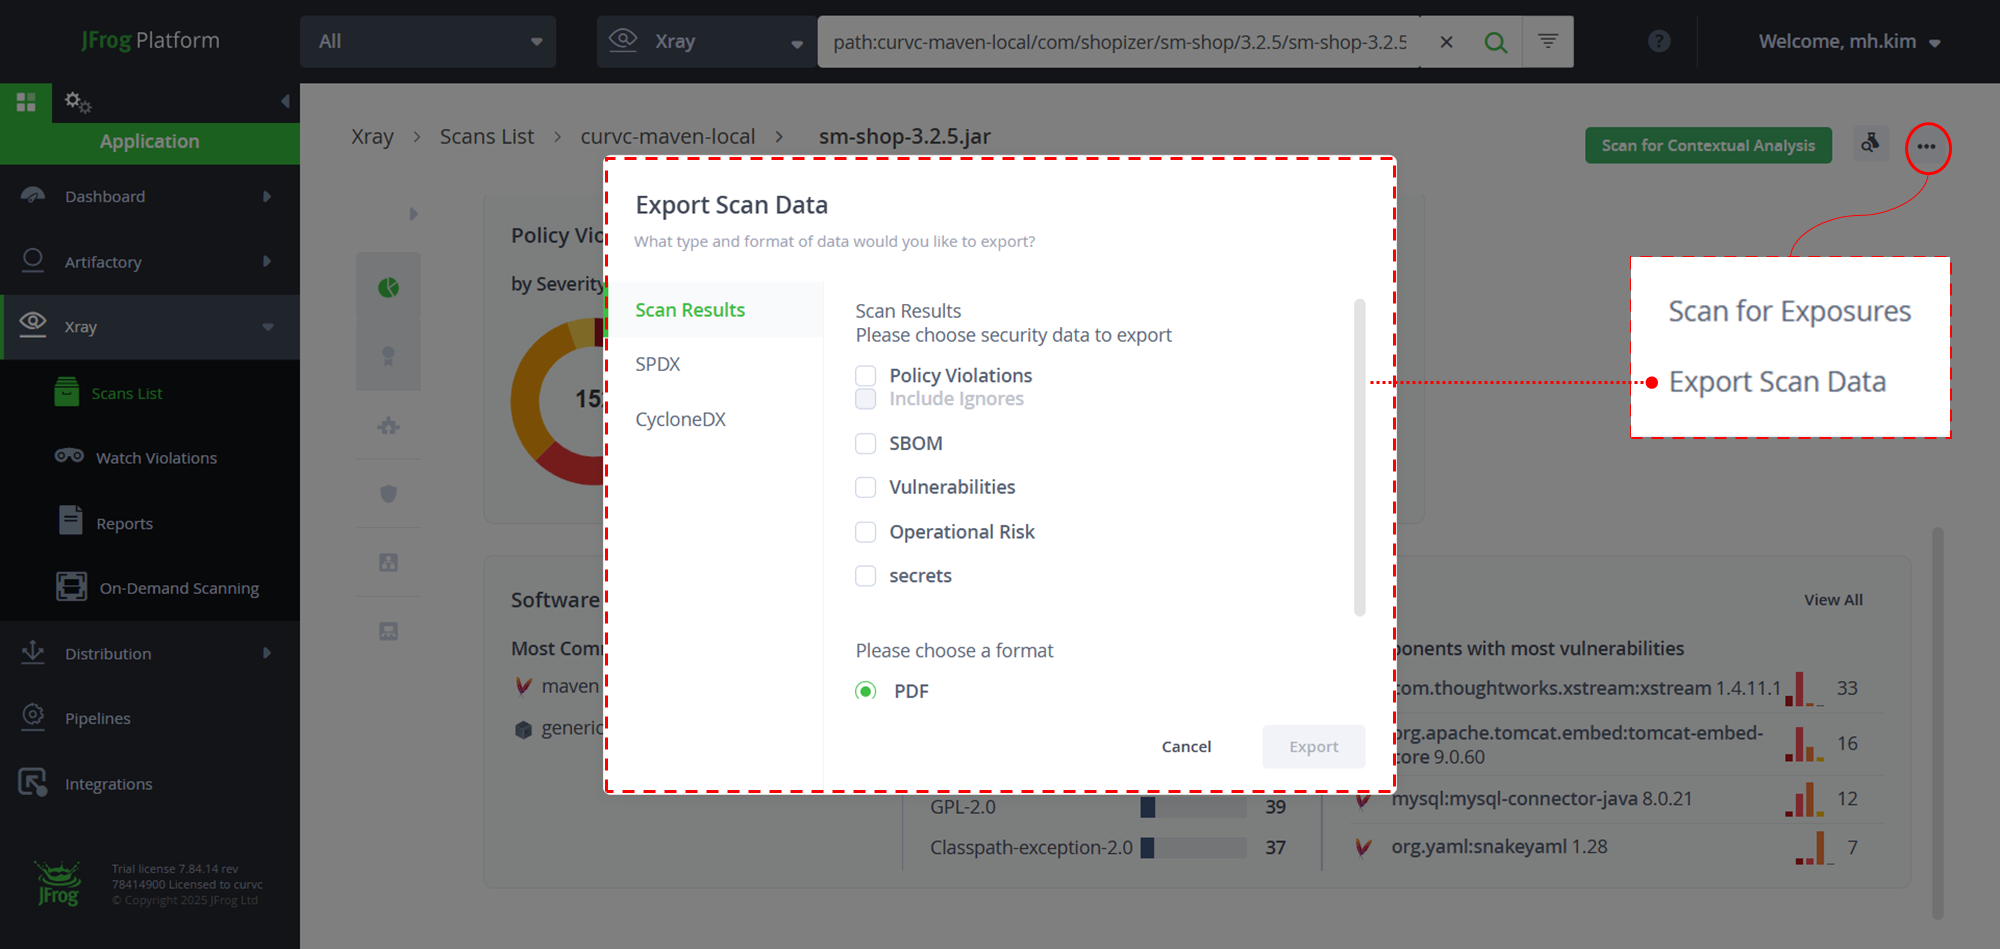Click the search magnifier icon
The width and height of the screenshot is (2000, 949).
(1495, 42)
